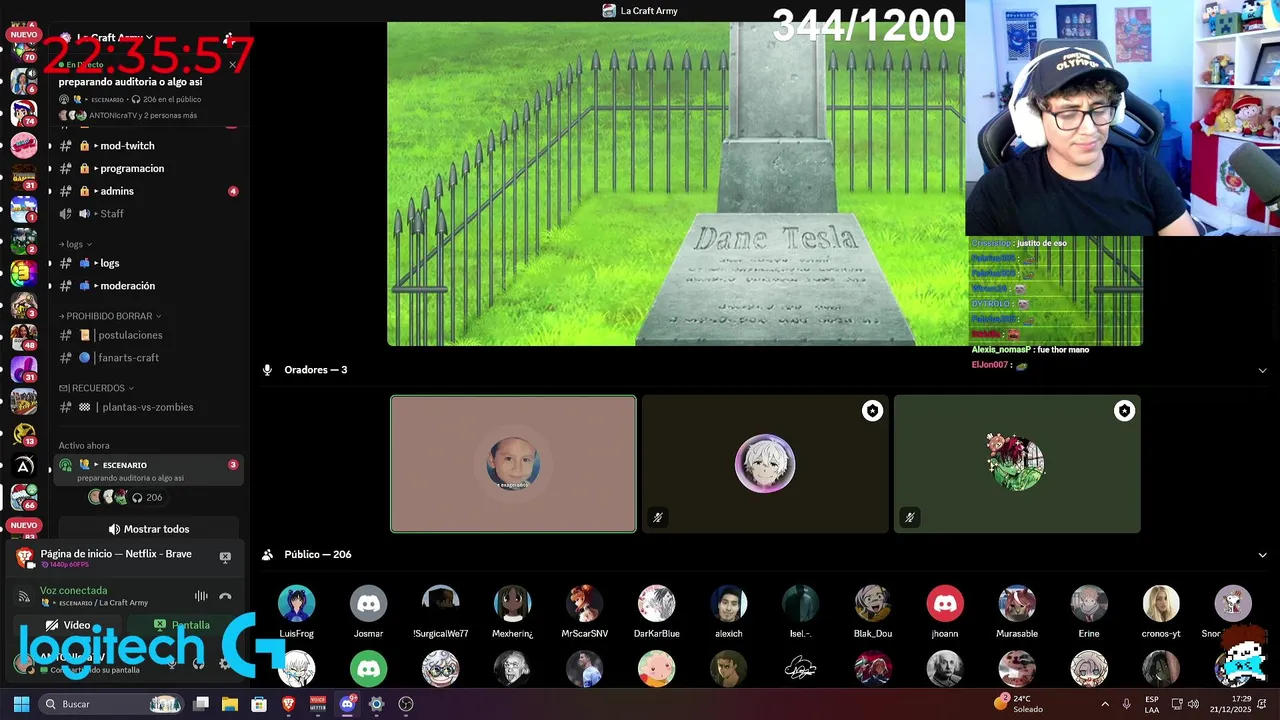Open the programacion channel
This screenshot has height=720, width=1280.
pos(150,168)
